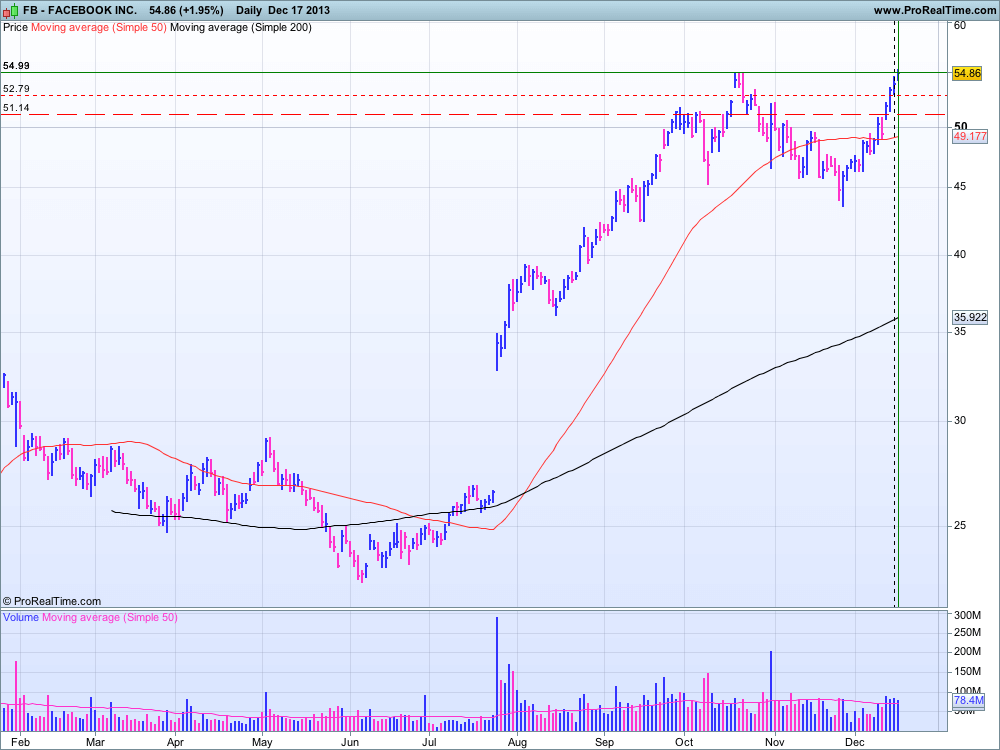Click the 45 price axis label
This screenshot has width=1000, height=750.
[x=960, y=186]
